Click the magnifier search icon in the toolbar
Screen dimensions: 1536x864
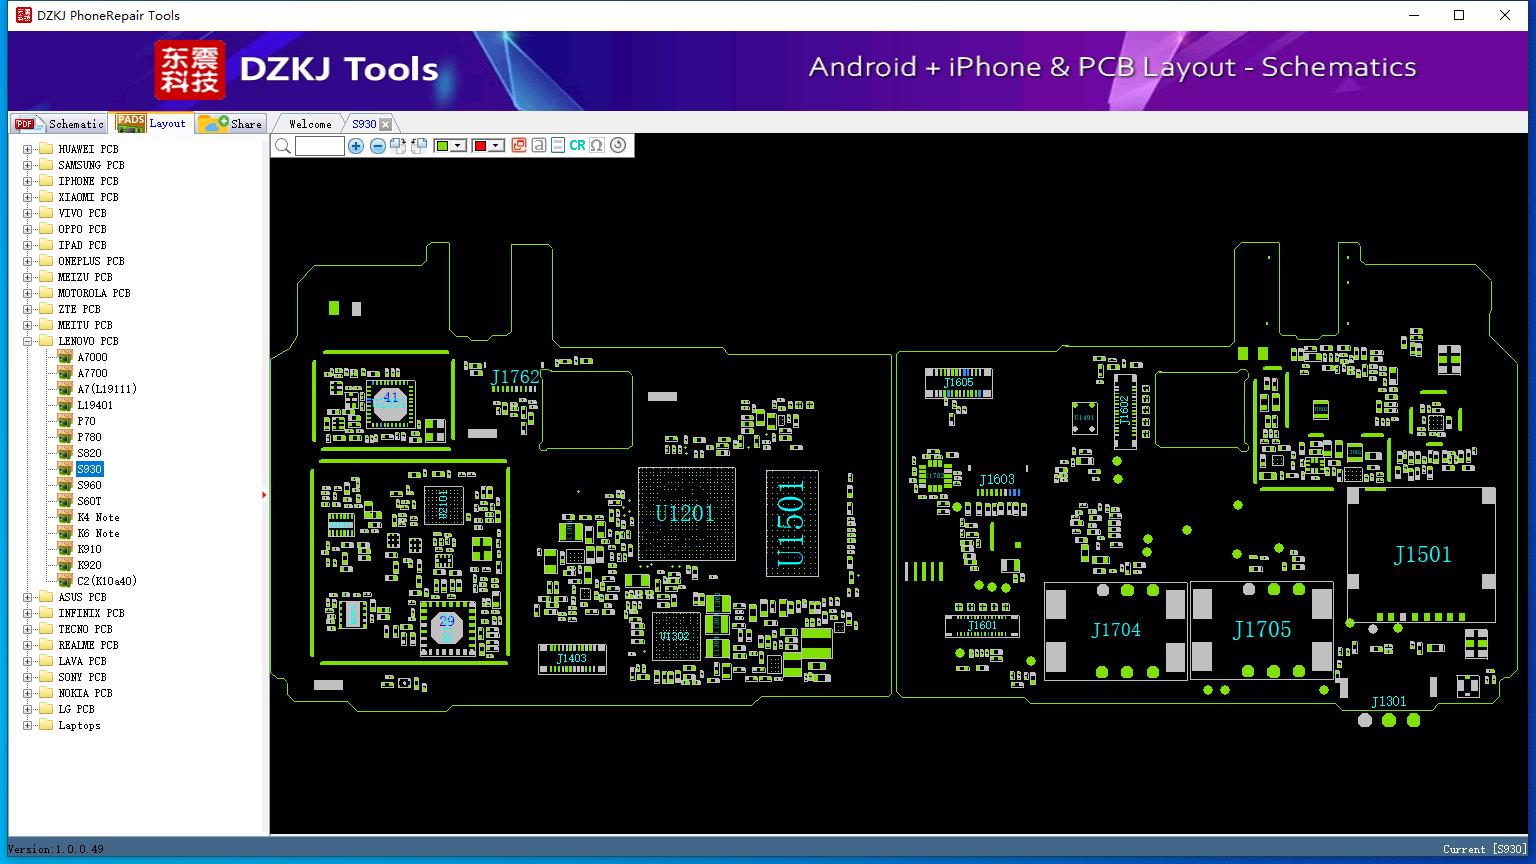tap(283, 146)
